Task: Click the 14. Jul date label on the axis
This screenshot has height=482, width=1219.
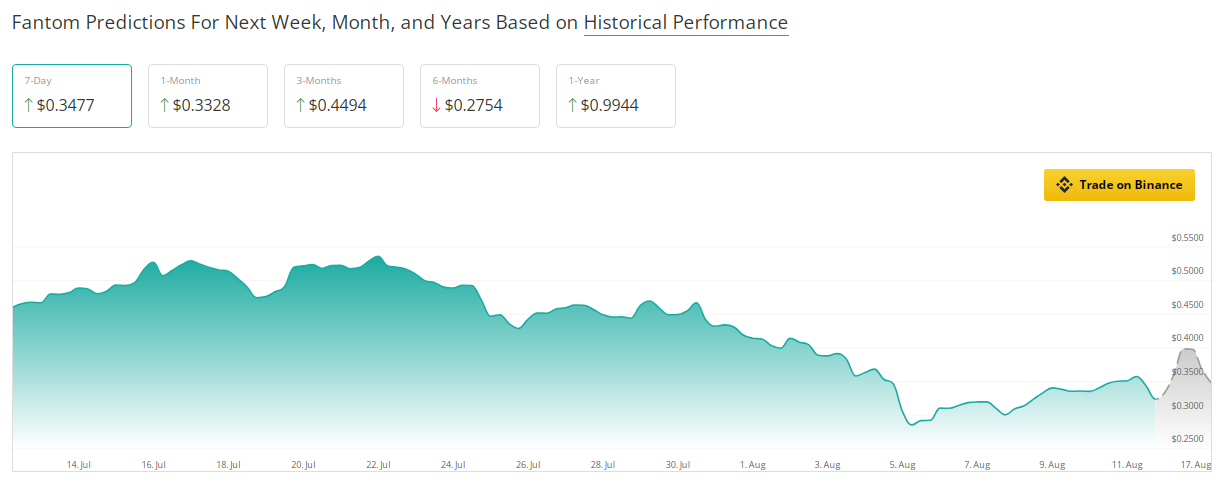Action: click(x=79, y=465)
